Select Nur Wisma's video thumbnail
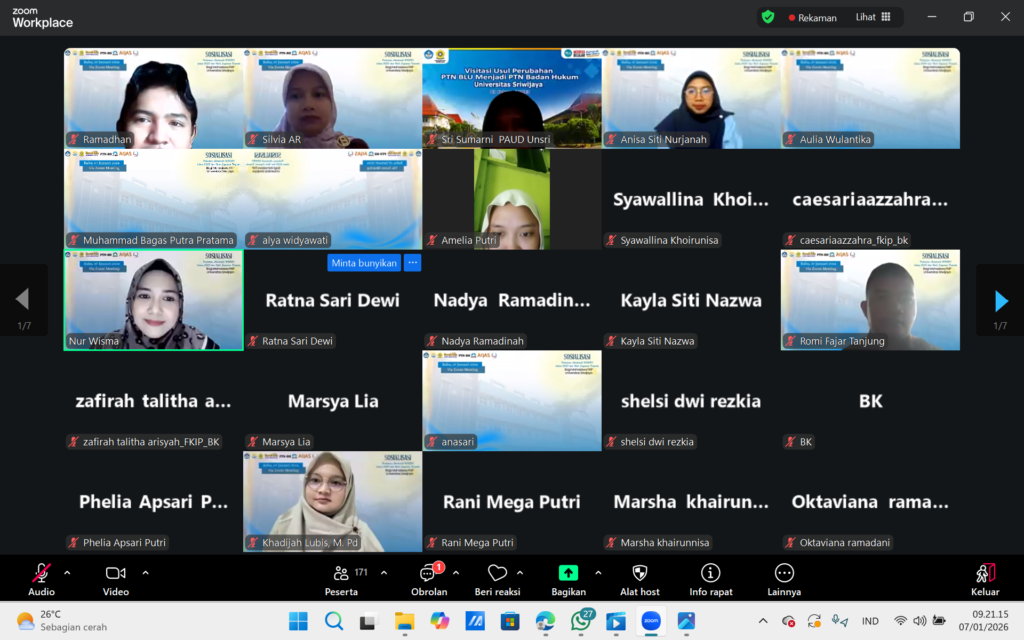1024x640 pixels. (153, 300)
